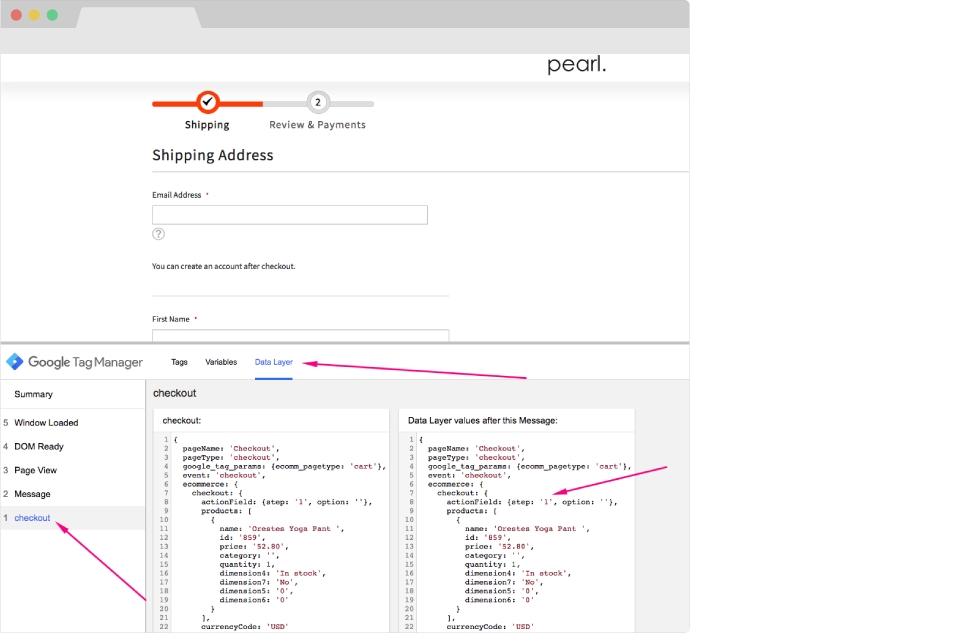
Task: Click the pearl store logo
Action: 575,63
